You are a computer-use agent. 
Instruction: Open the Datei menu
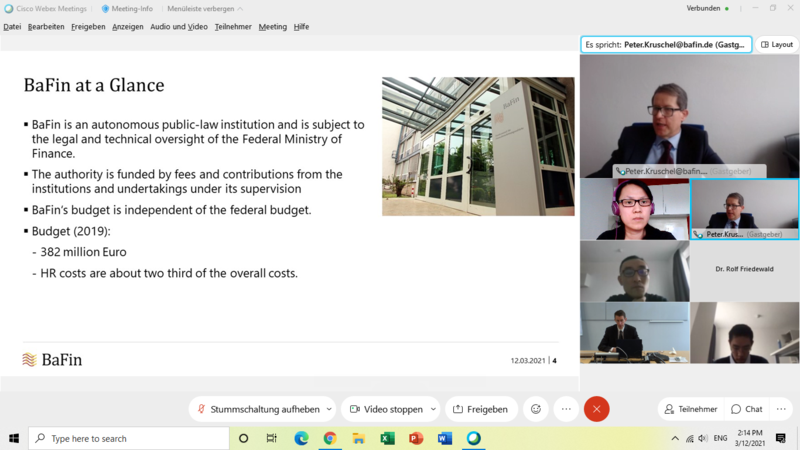[12, 27]
